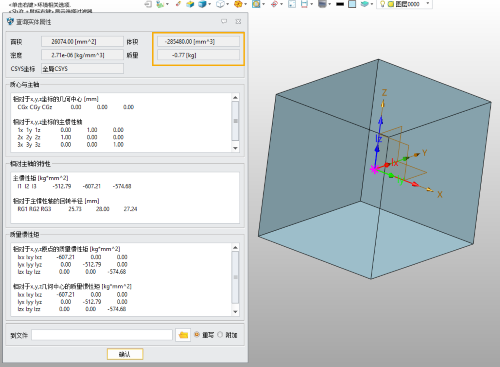
Task: Click the teal stacked layers icon
Action: click(365, 4)
